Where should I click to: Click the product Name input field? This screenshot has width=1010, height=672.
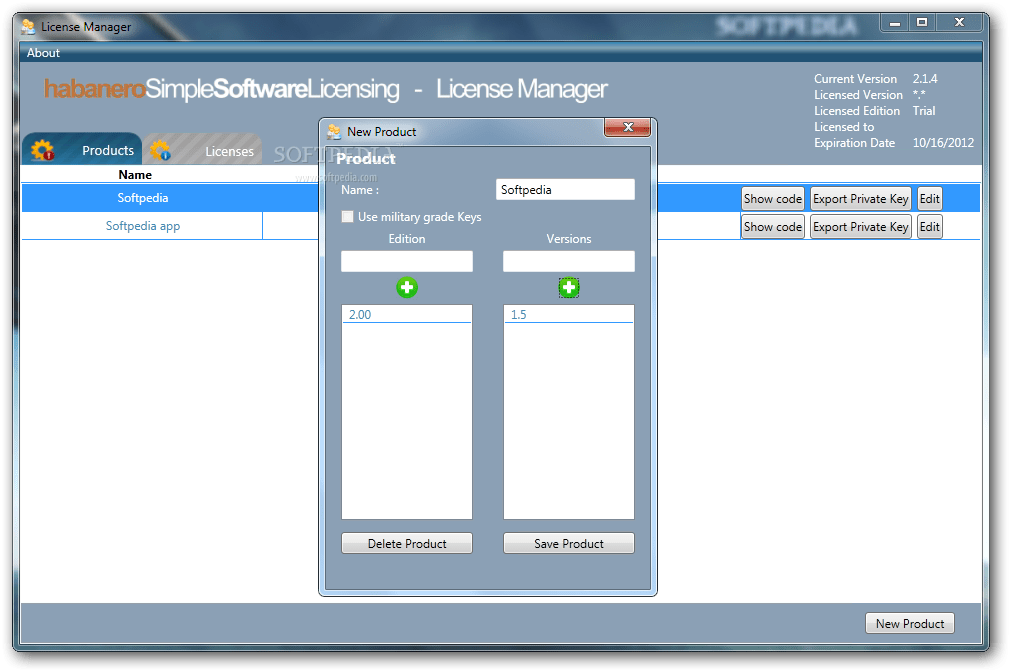565,189
